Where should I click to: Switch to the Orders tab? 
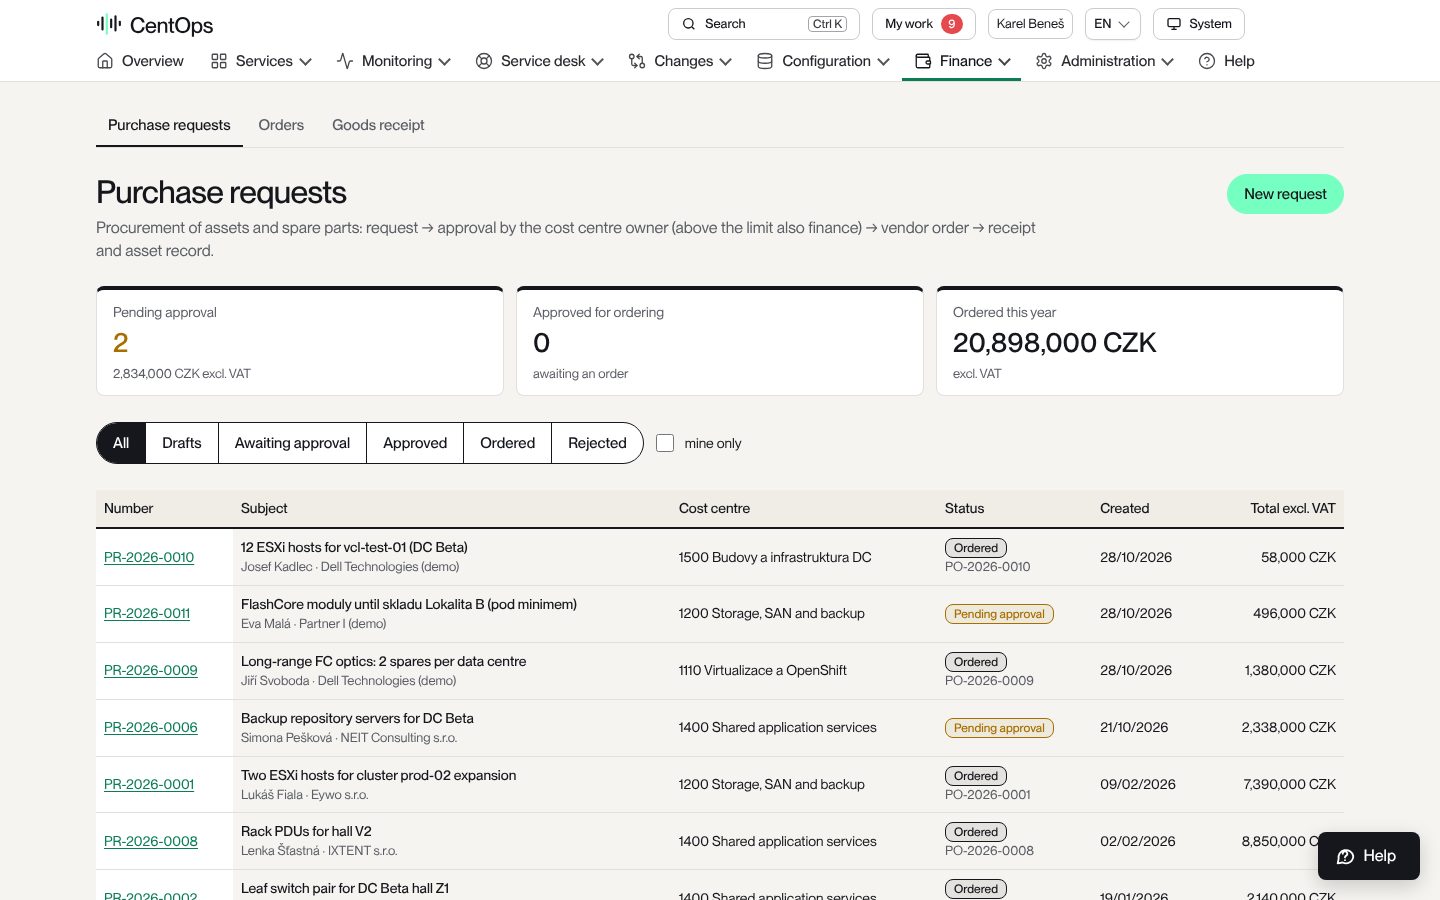tap(281, 125)
